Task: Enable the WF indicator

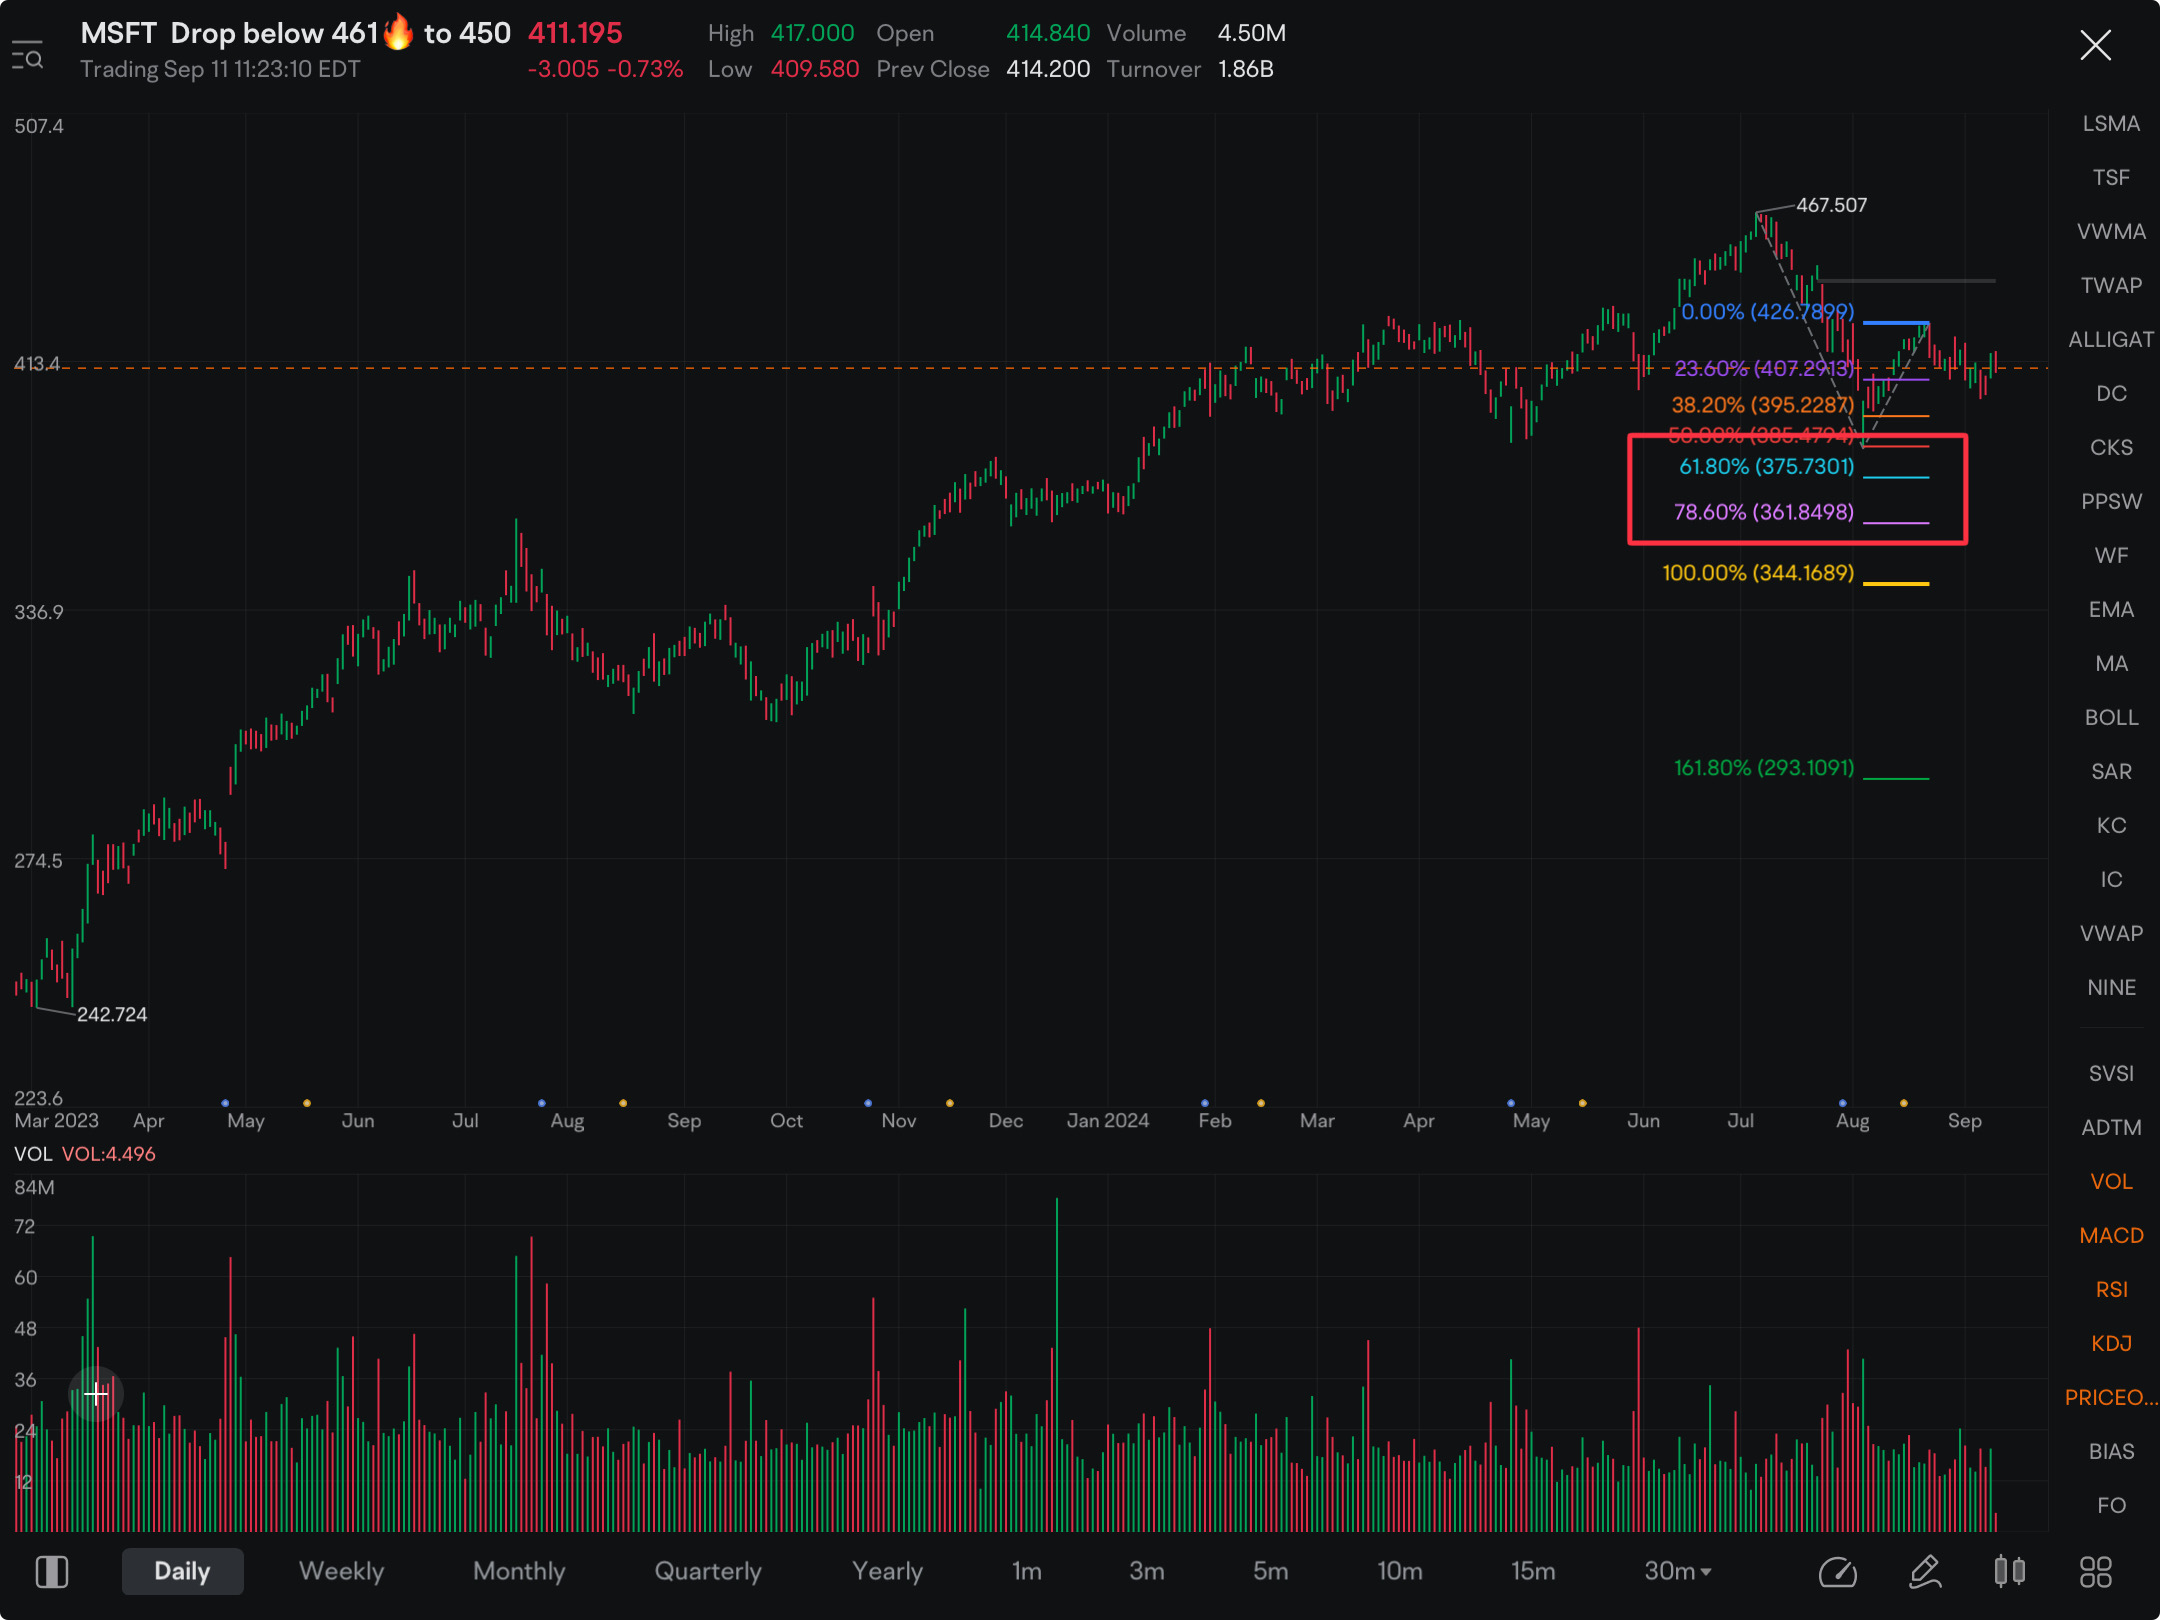Action: (2111, 555)
